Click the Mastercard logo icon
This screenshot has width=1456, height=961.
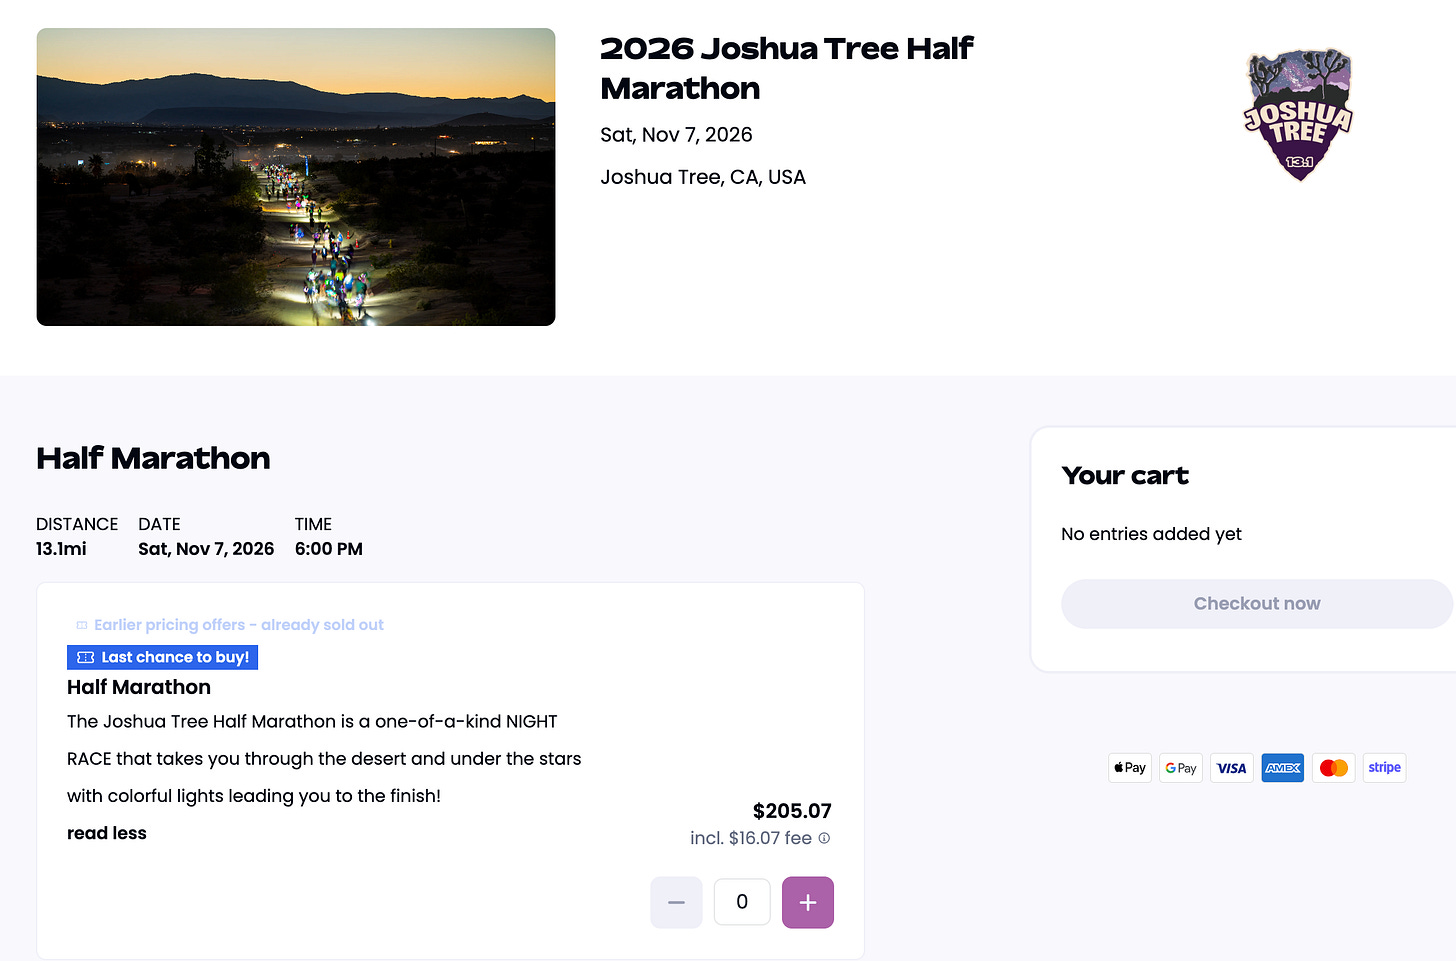[x=1334, y=768]
